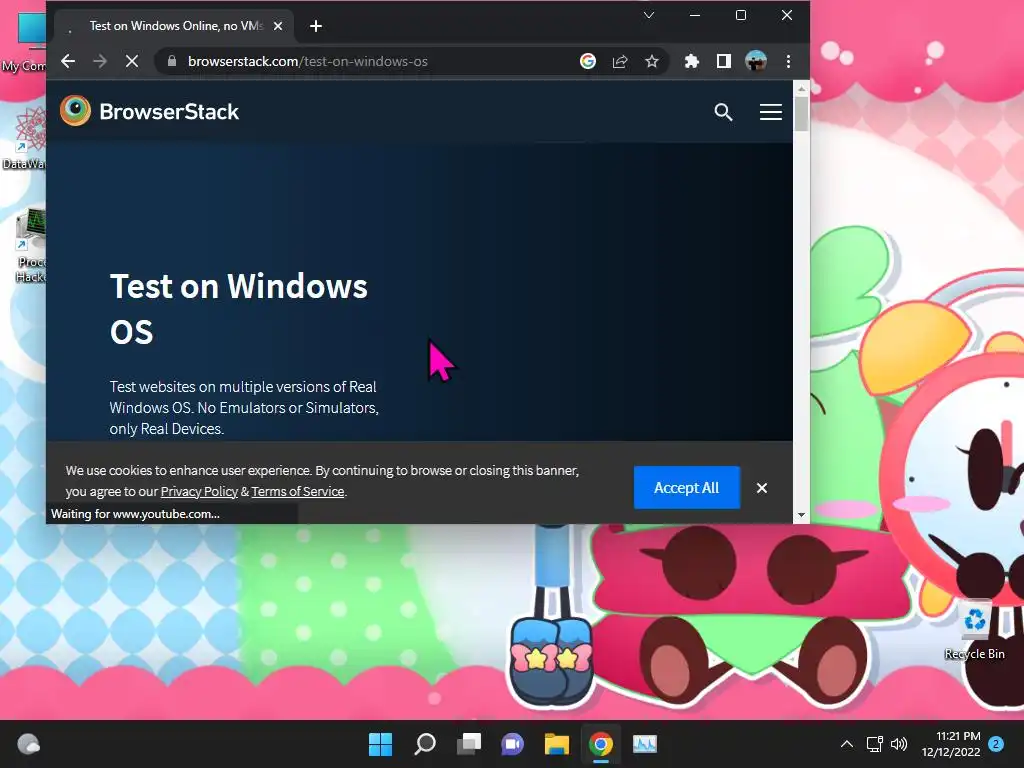The image size is (1024, 768).
Task: Open Chrome three-dot menu
Action: coord(788,61)
